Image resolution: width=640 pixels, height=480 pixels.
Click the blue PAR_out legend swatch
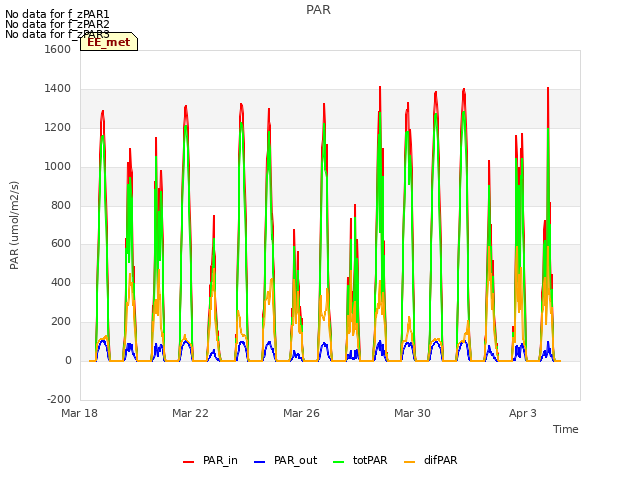coord(260,462)
